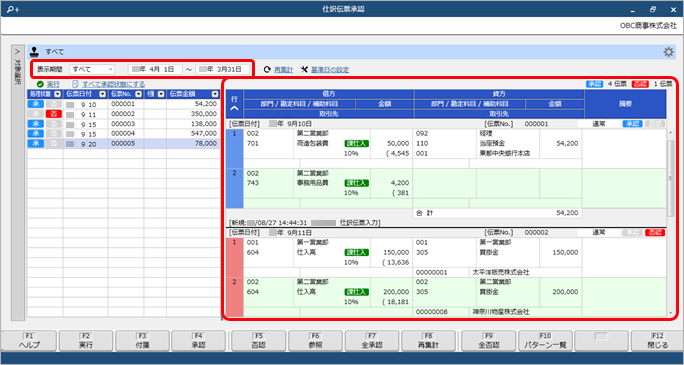The height and width of the screenshot is (365, 684).
Task: Click red 否認 badge in voucher 000002 detail header
Action: tap(655, 232)
